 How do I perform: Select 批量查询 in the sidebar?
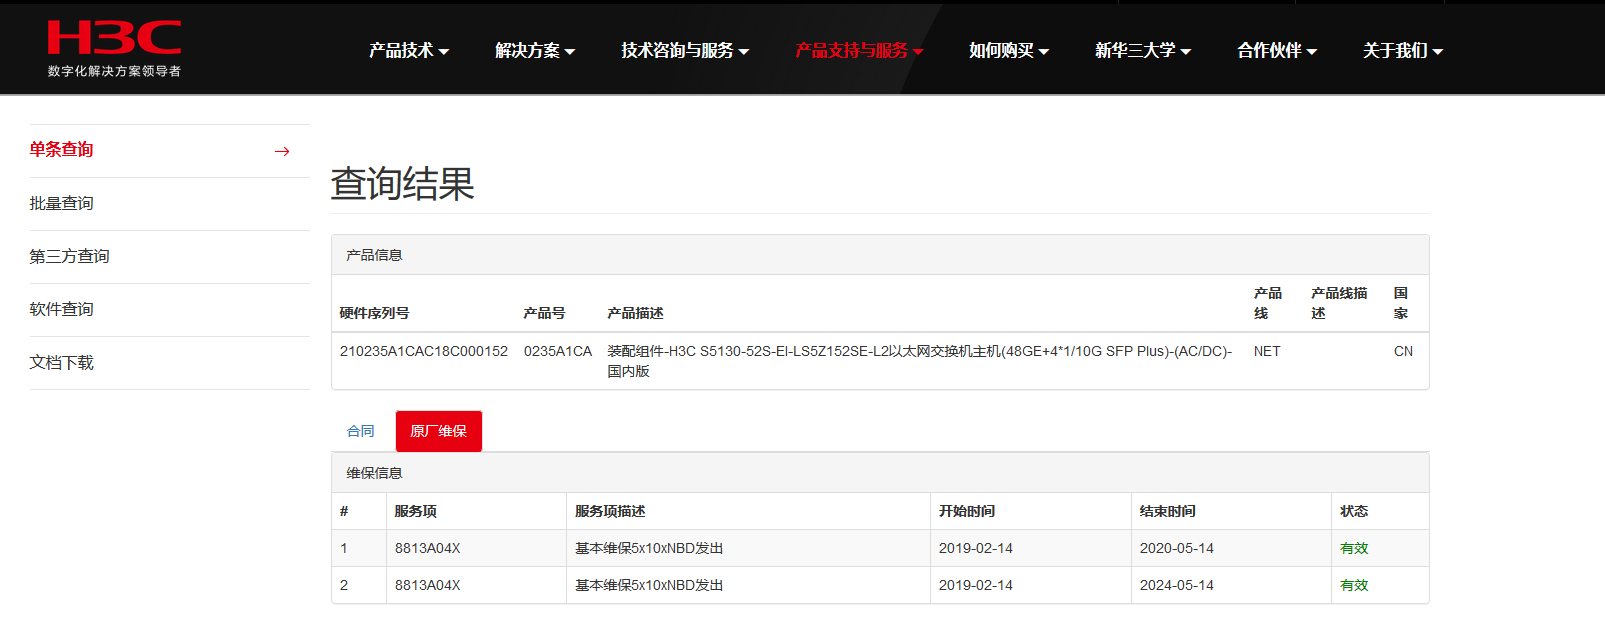(61, 203)
